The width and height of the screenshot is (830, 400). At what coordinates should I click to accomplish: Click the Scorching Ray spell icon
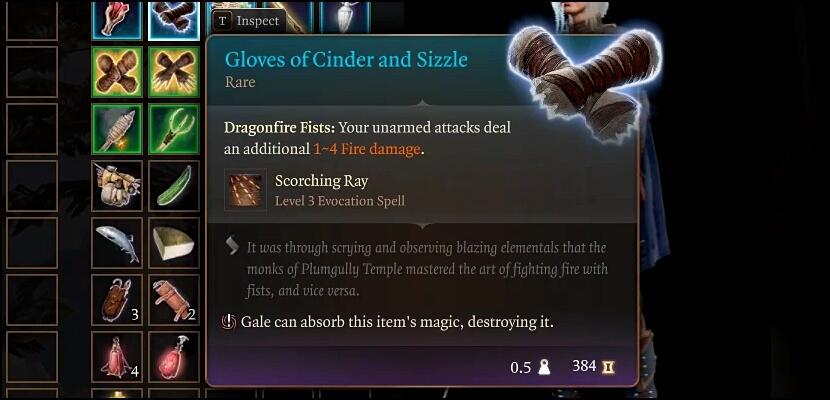tap(246, 190)
